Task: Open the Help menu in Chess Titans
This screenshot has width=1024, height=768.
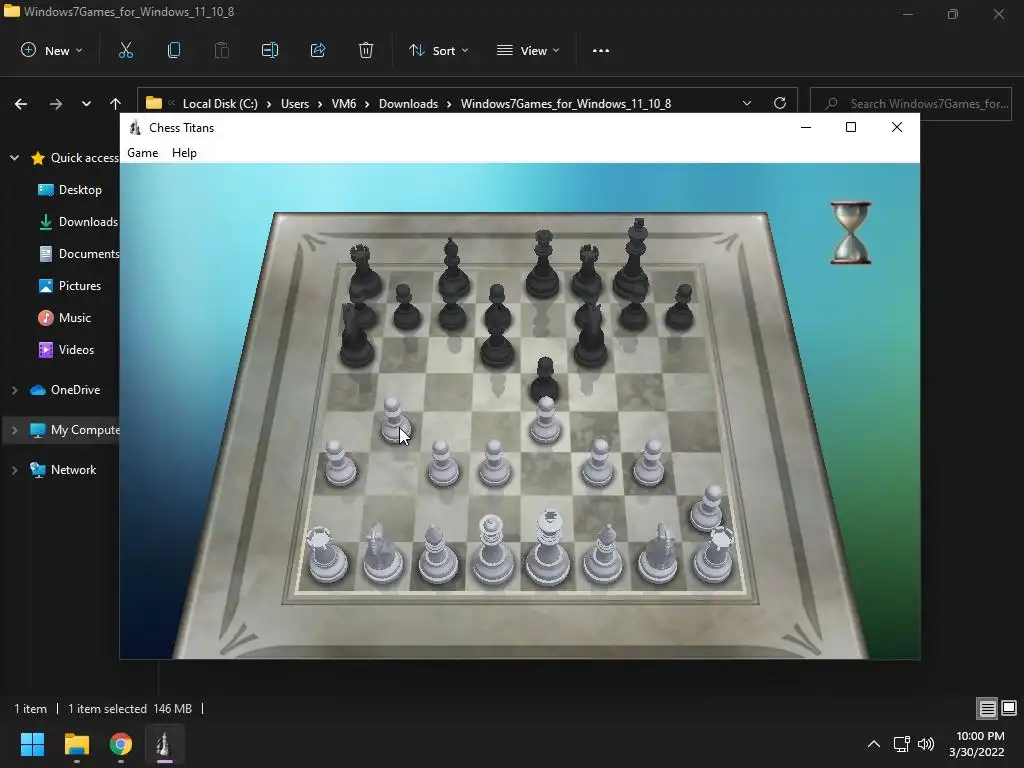Action: click(184, 153)
